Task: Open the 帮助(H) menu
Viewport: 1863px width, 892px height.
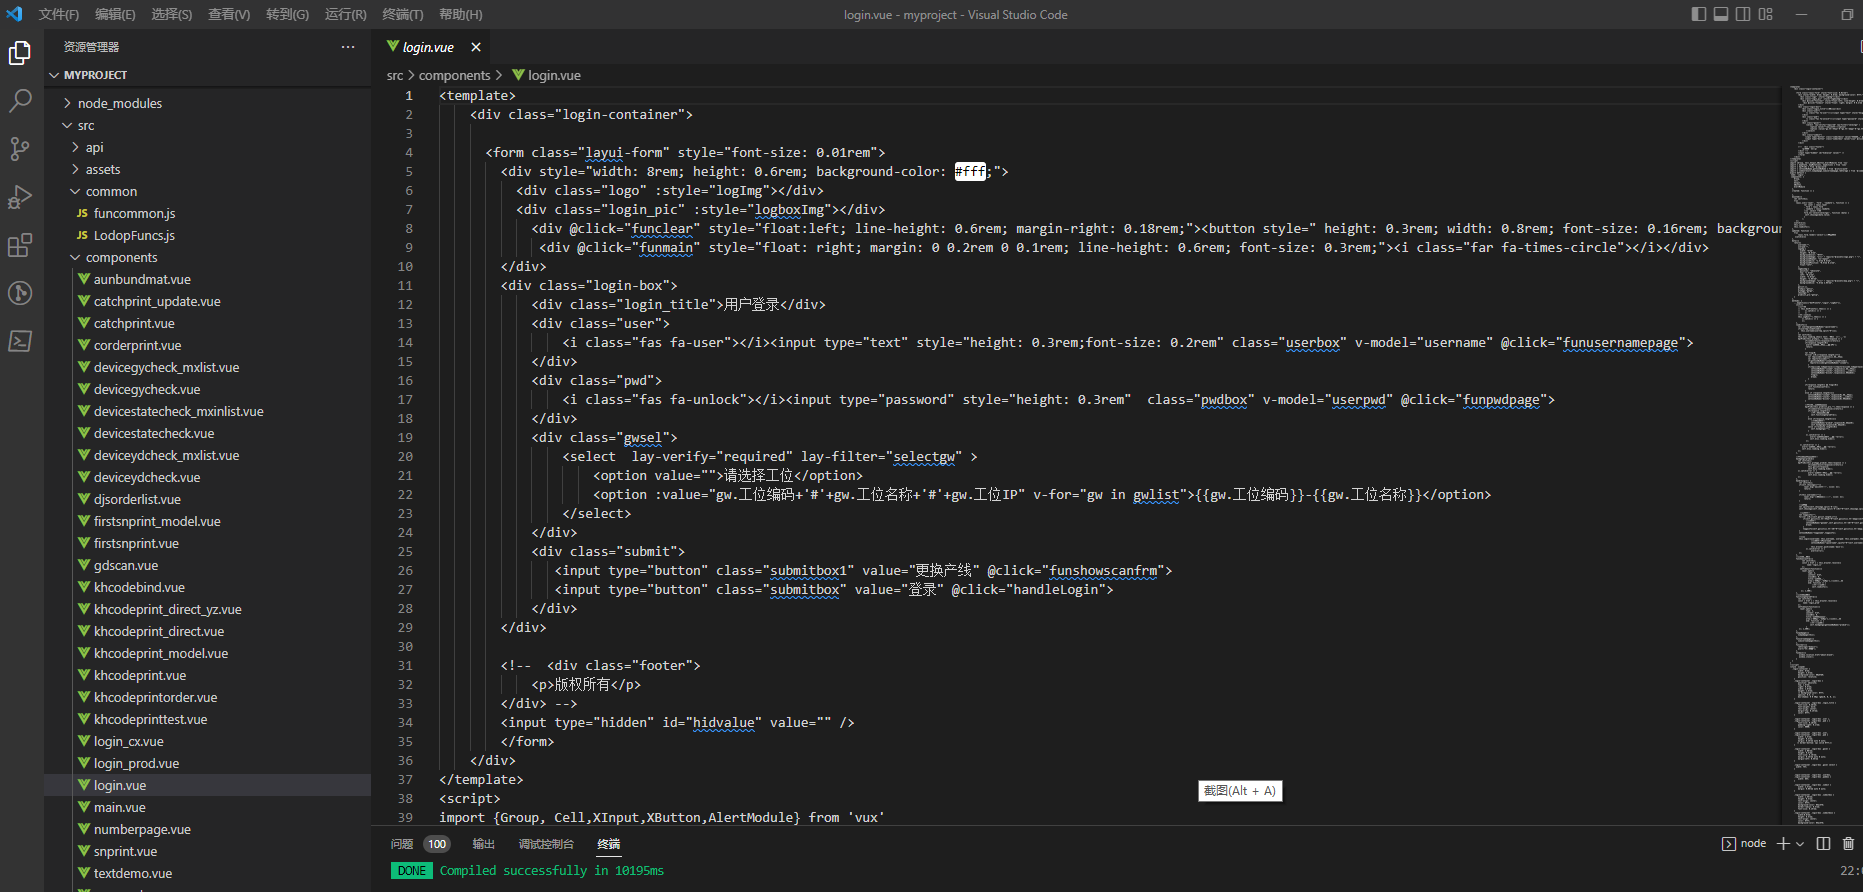Action: 460,14
